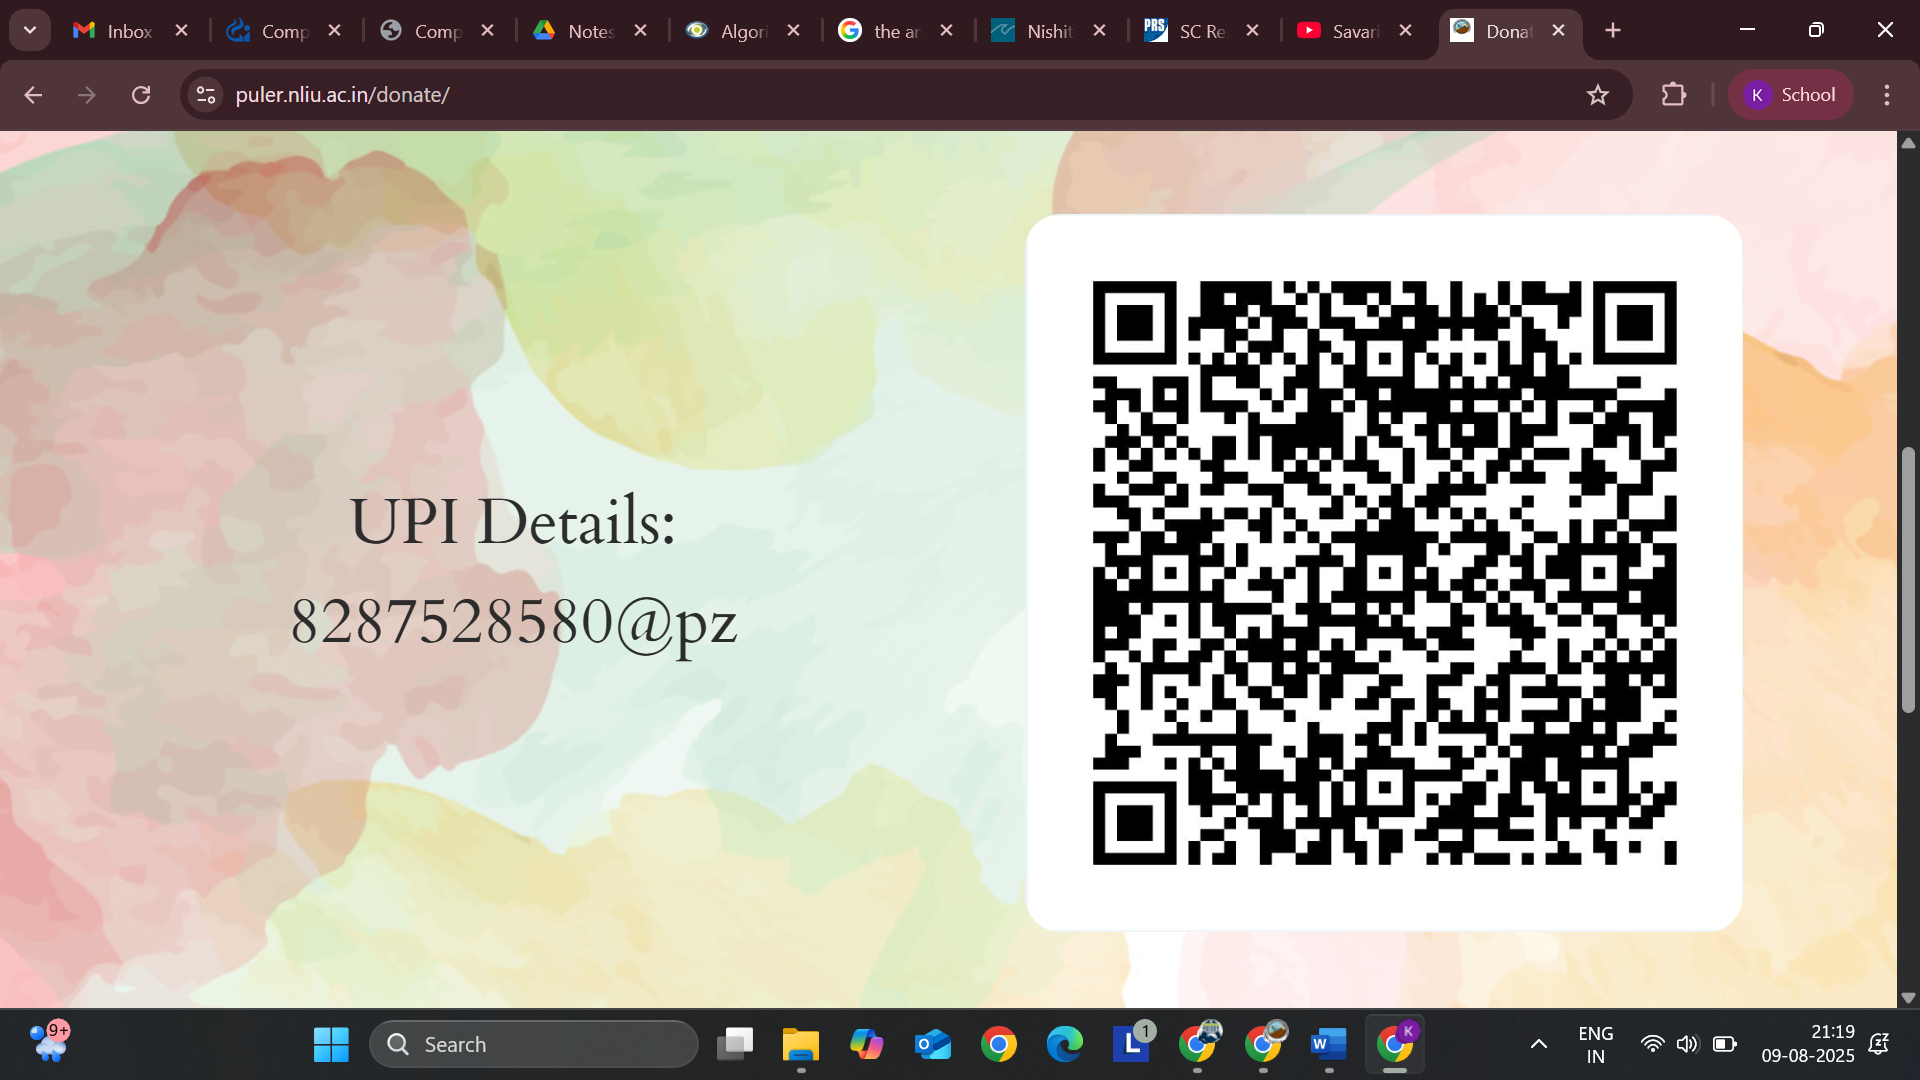Open a new browser tab
Image resolution: width=1920 pixels, height=1080 pixels.
1612,31
